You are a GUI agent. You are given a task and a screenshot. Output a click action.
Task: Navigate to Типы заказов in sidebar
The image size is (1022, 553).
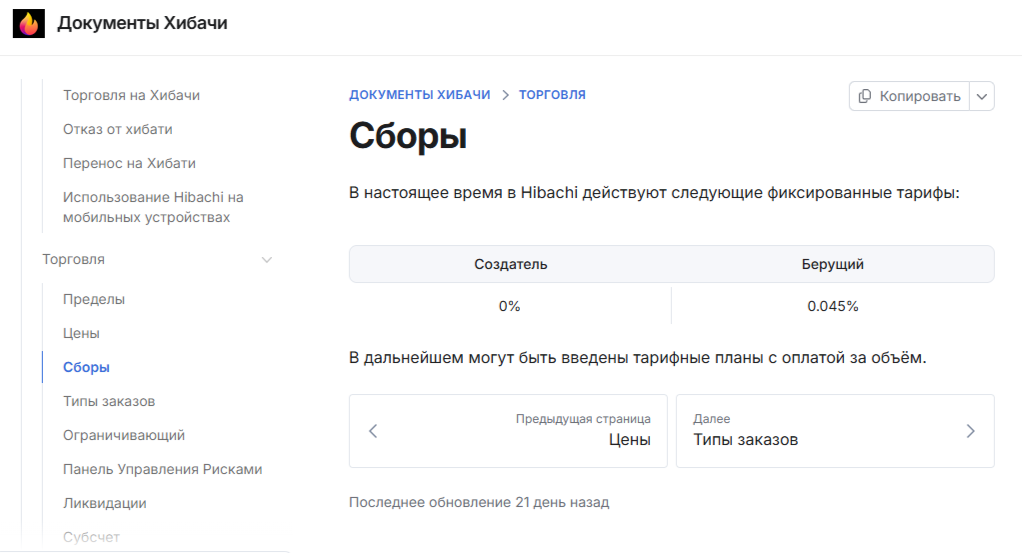(x=109, y=402)
